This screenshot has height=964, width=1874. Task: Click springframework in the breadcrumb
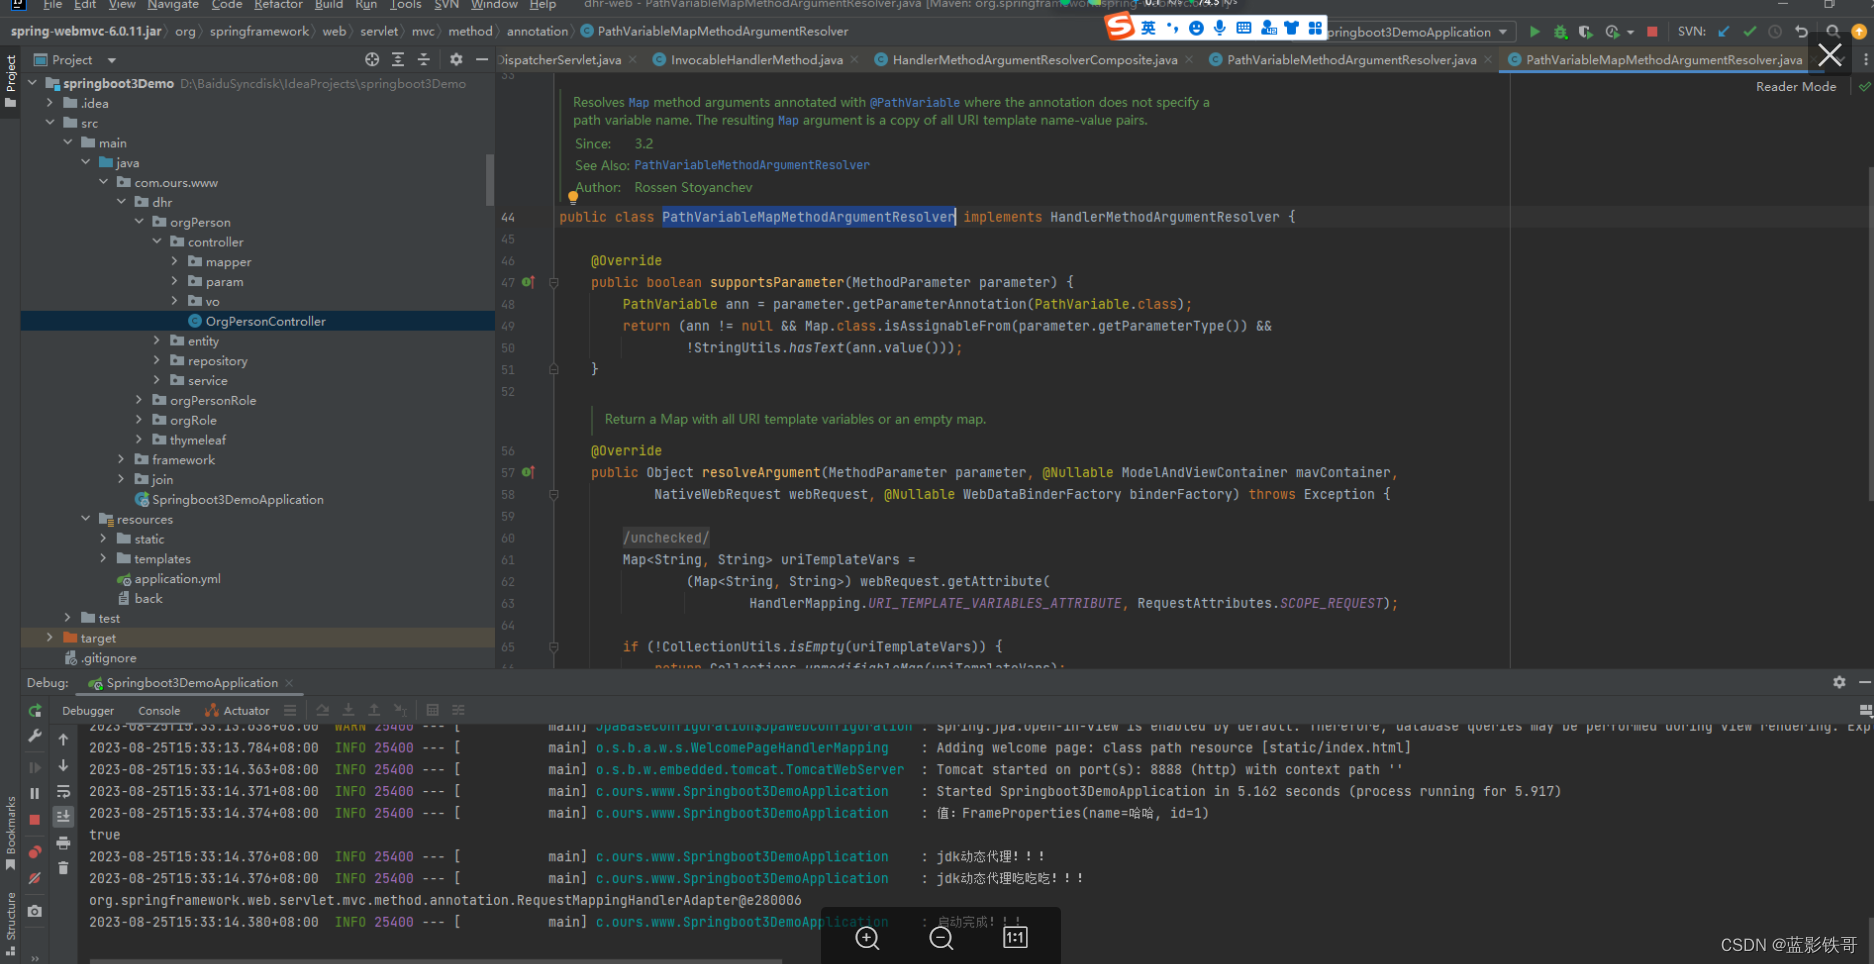click(259, 32)
